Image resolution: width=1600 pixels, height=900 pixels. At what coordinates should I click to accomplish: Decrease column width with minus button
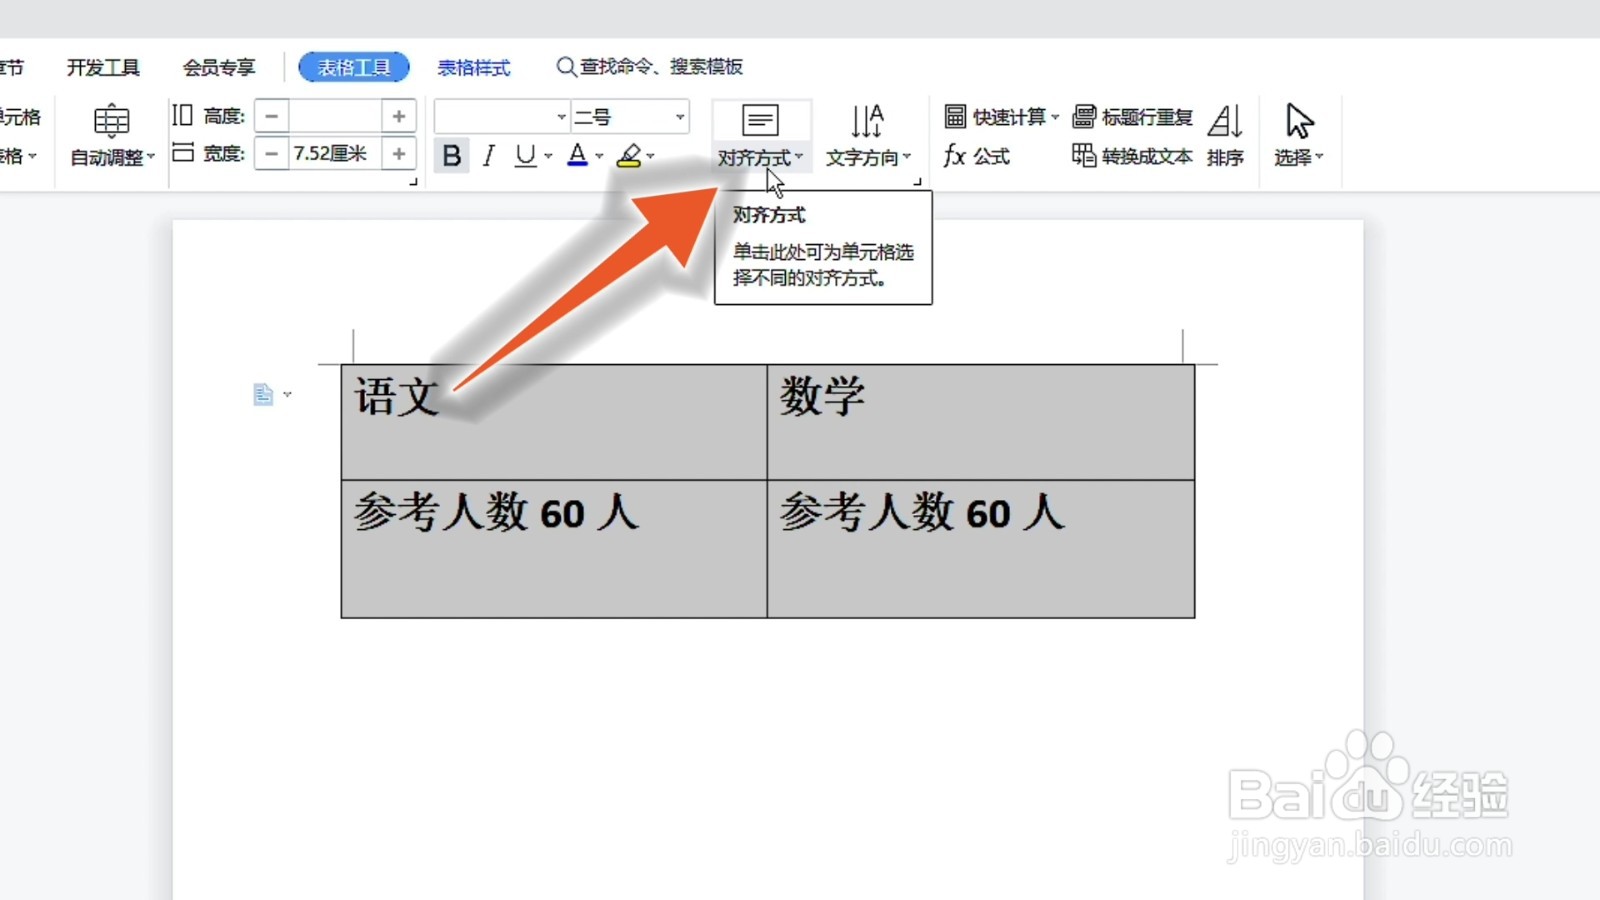(x=271, y=153)
